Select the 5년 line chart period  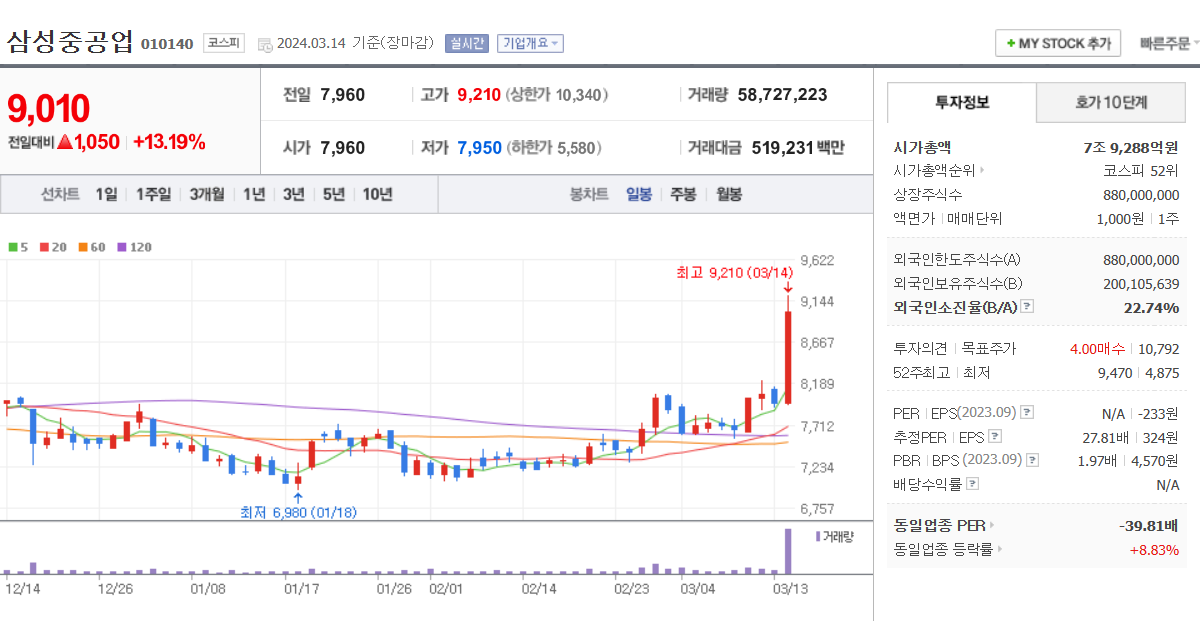pyautogui.click(x=334, y=194)
